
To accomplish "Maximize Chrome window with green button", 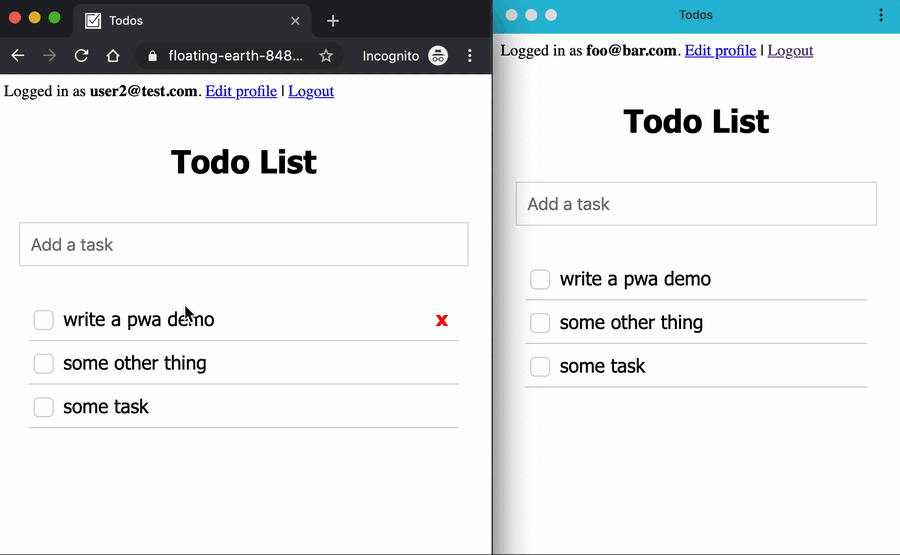I will [55, 18].
